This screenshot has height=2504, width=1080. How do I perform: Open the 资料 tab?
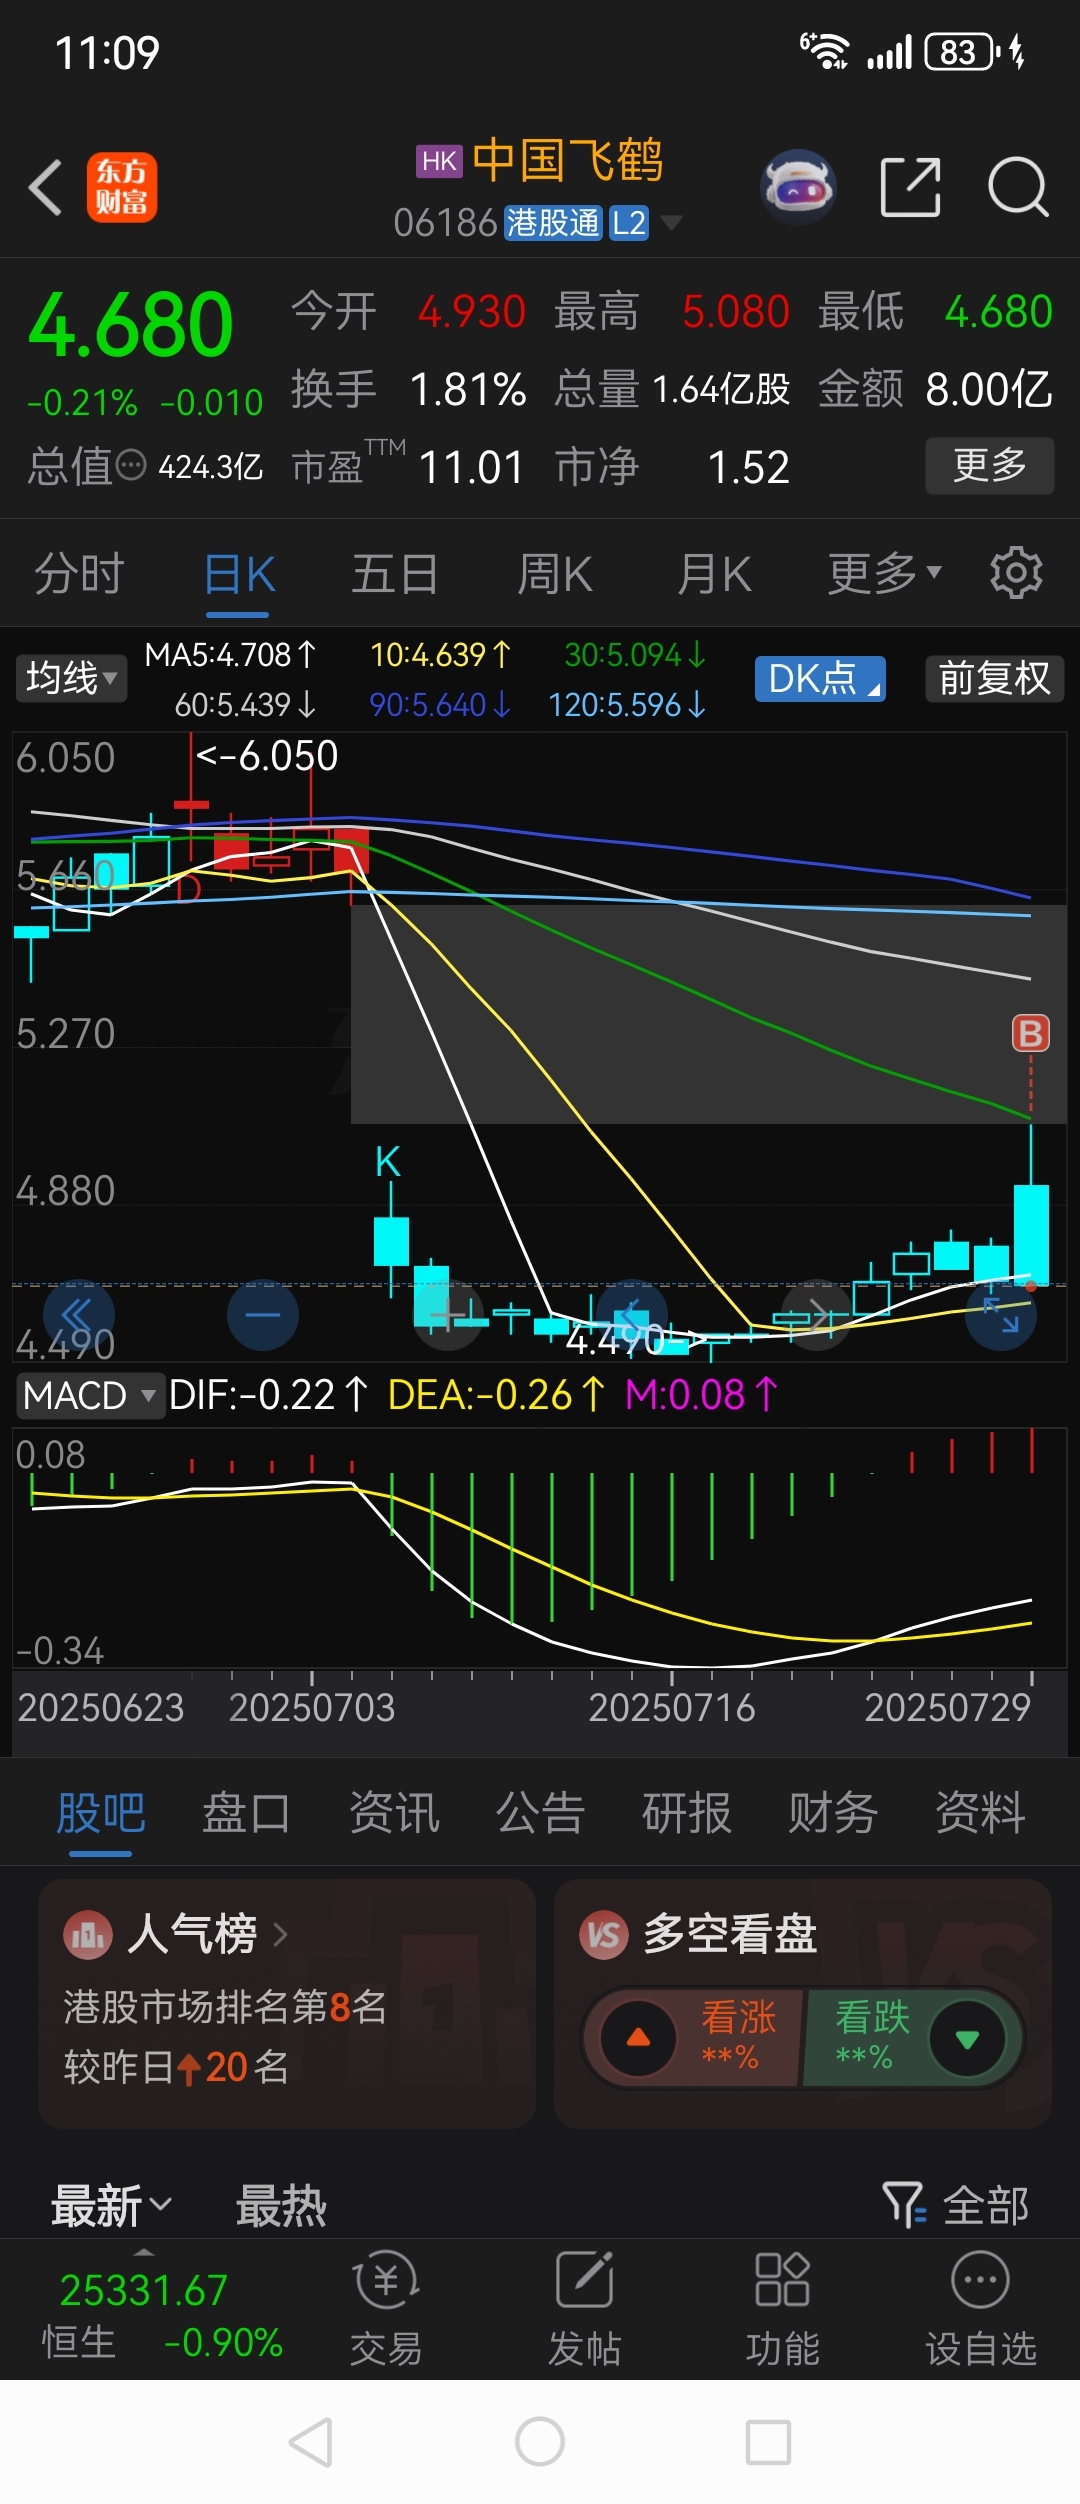[x=980, y=1813]
